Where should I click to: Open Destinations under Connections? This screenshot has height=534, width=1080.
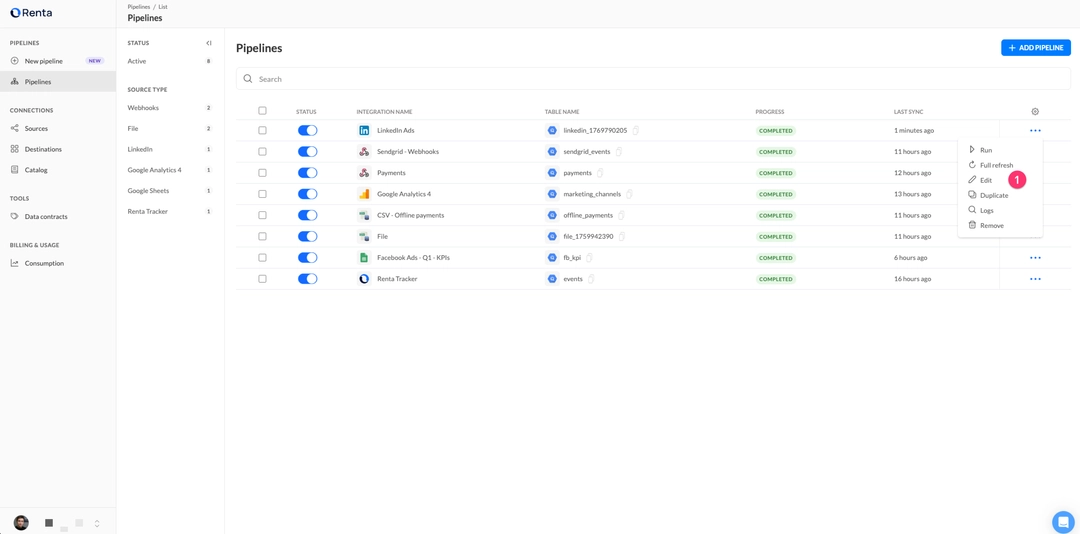58,149
